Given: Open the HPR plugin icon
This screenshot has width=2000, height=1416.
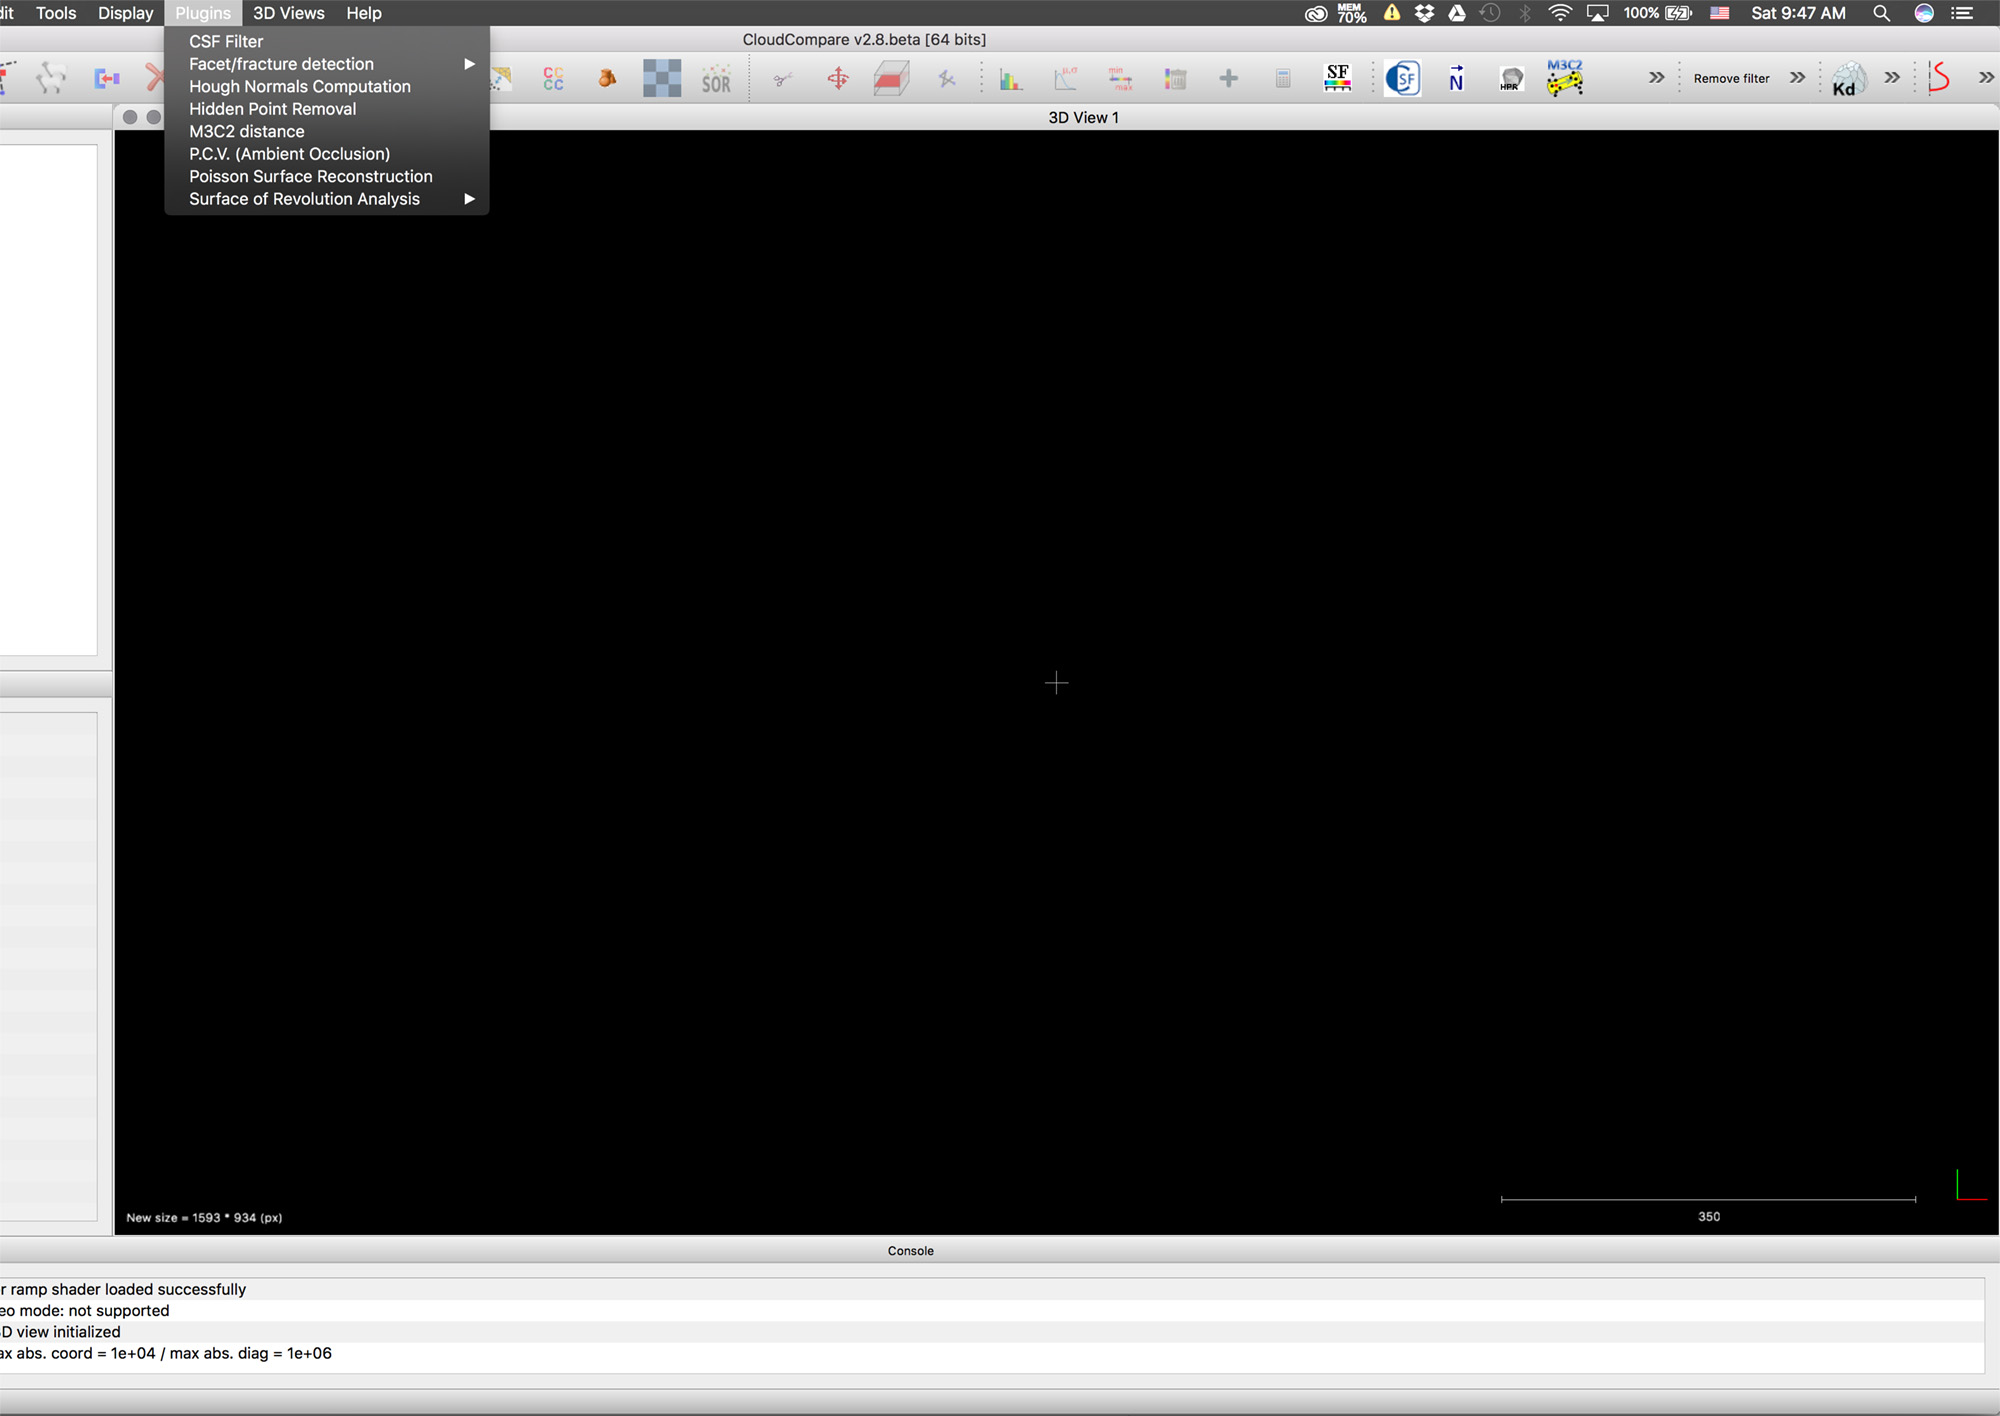Looking at the screenshot, I should (1510, 78).
